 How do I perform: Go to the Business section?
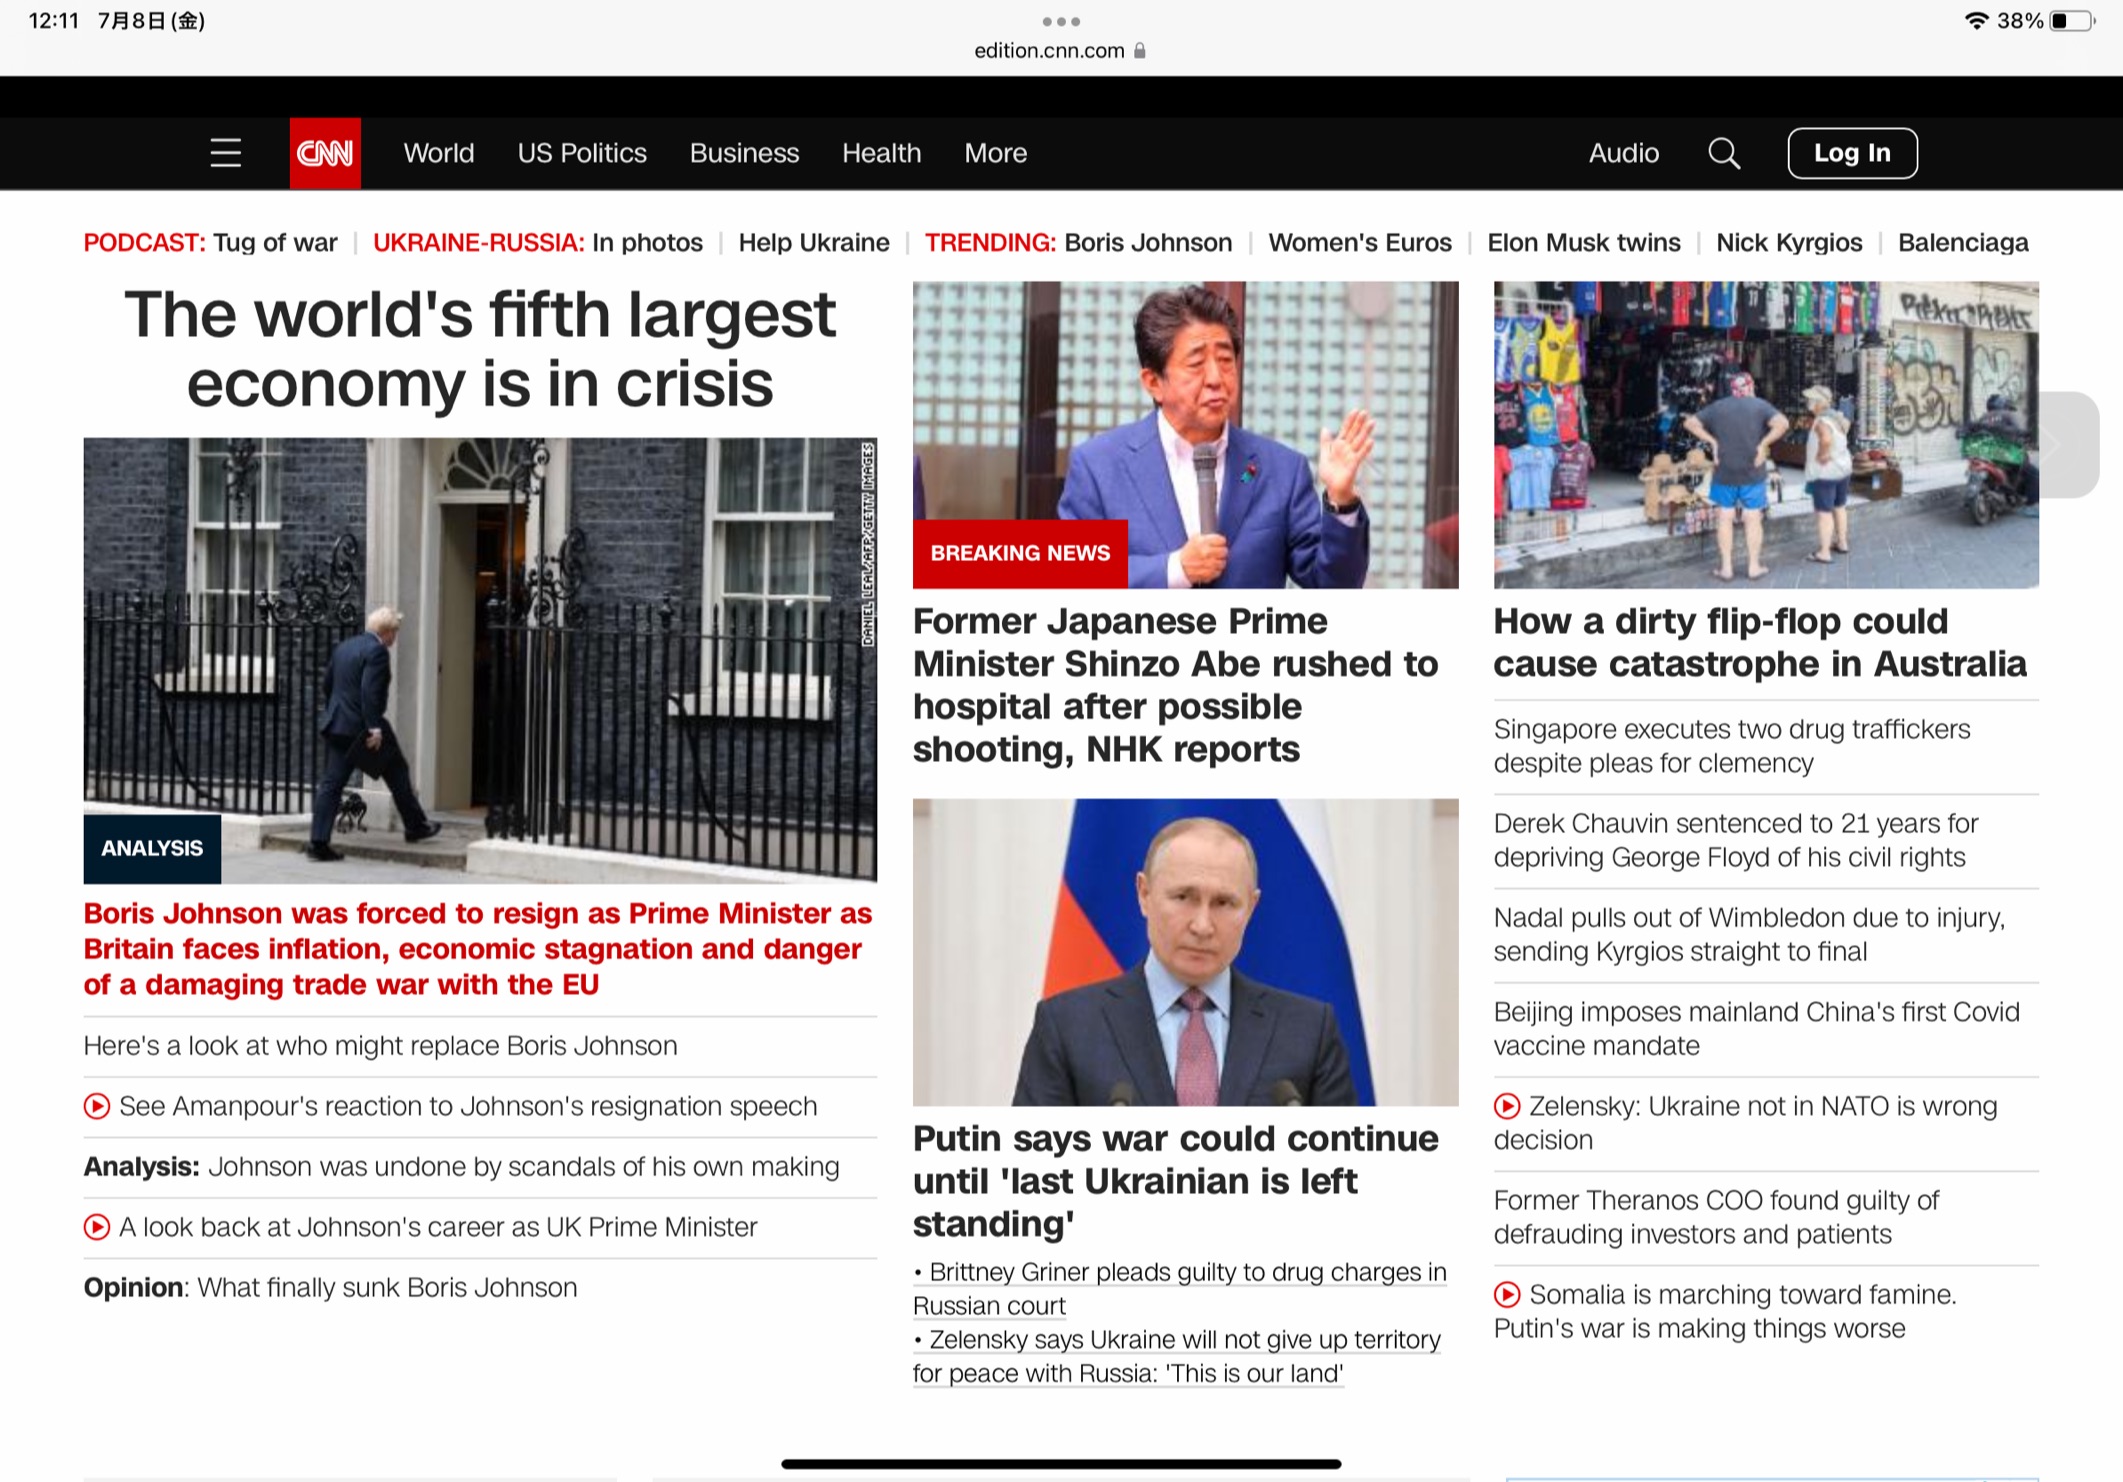744,153
